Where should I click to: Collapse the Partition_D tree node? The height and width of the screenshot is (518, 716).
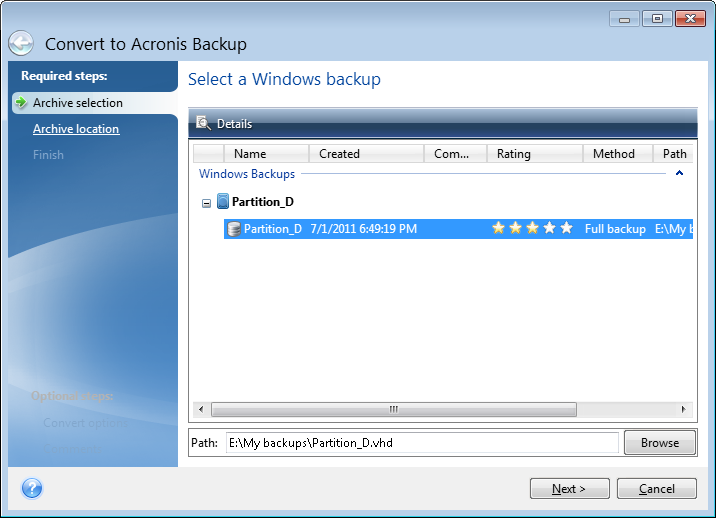pos(206,203)
